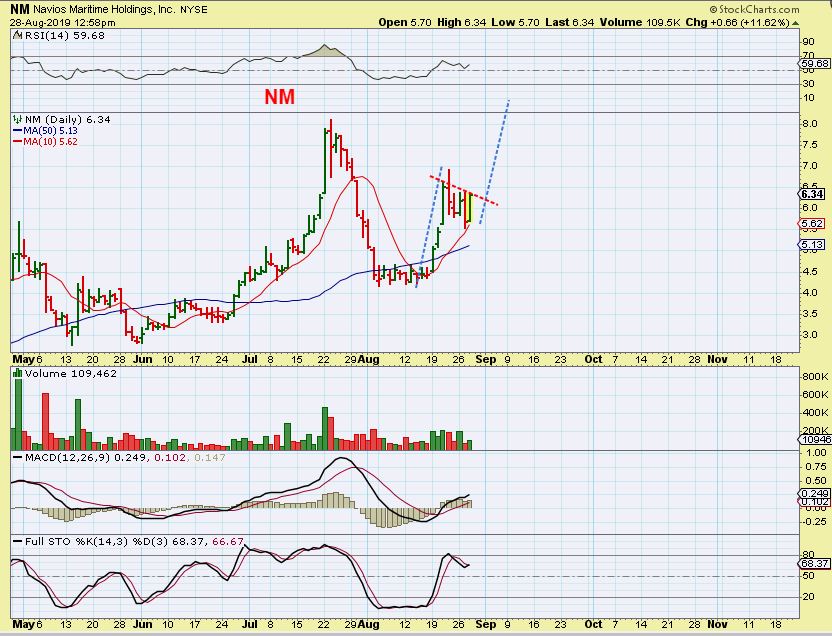Click the 600K volume axis label
Viewport: 832px width, 636px height.
[816, 395]
